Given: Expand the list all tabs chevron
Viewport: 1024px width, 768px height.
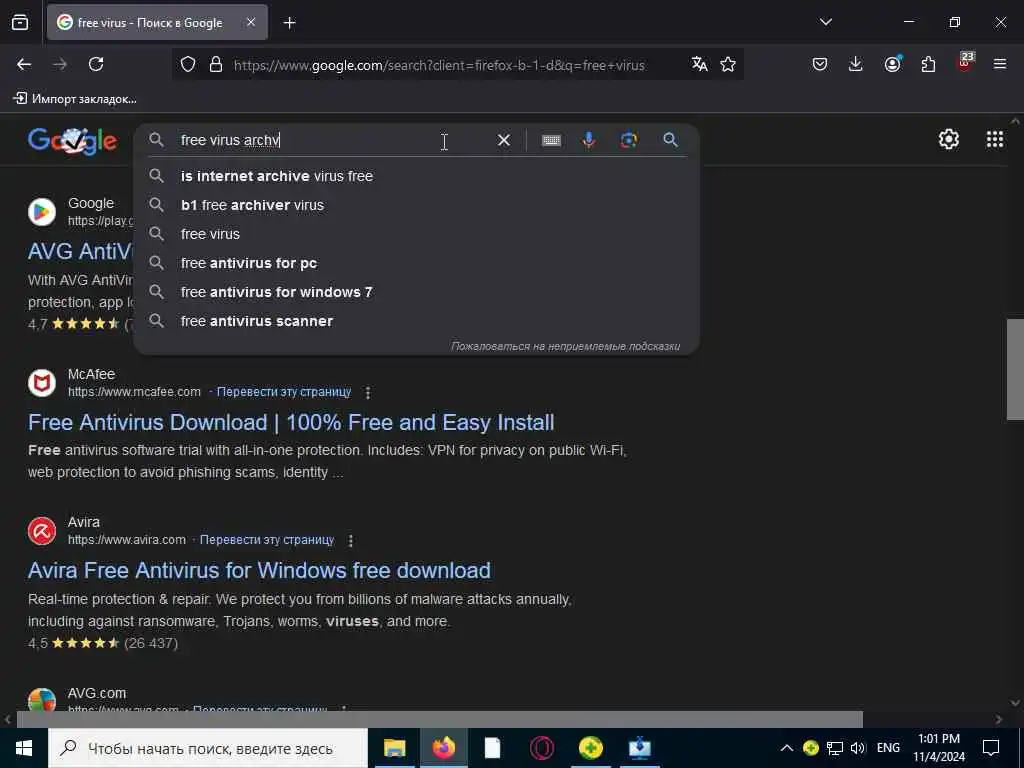Looking at the screenshot, I should (x=825, y=22).
